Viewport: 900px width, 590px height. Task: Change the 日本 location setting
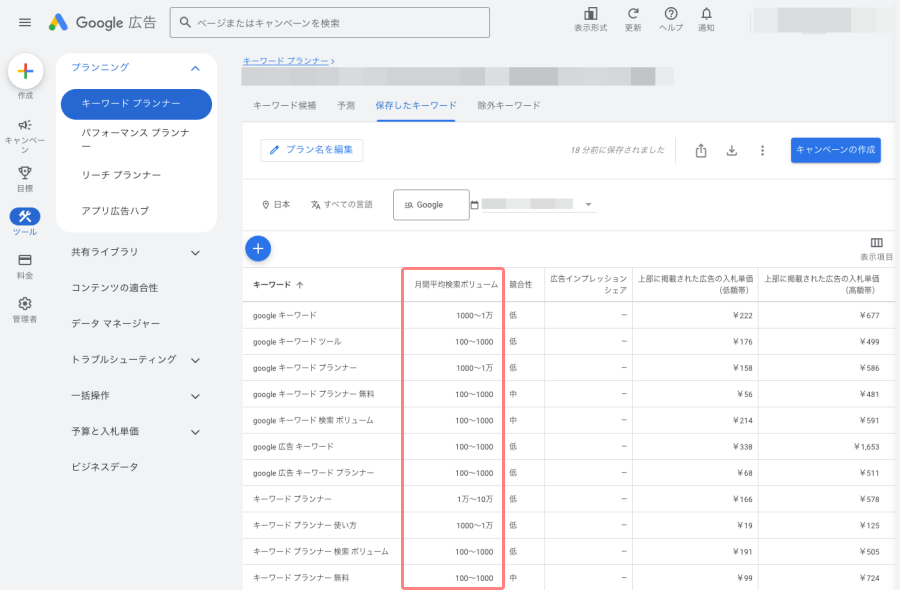tap(276, 205)
